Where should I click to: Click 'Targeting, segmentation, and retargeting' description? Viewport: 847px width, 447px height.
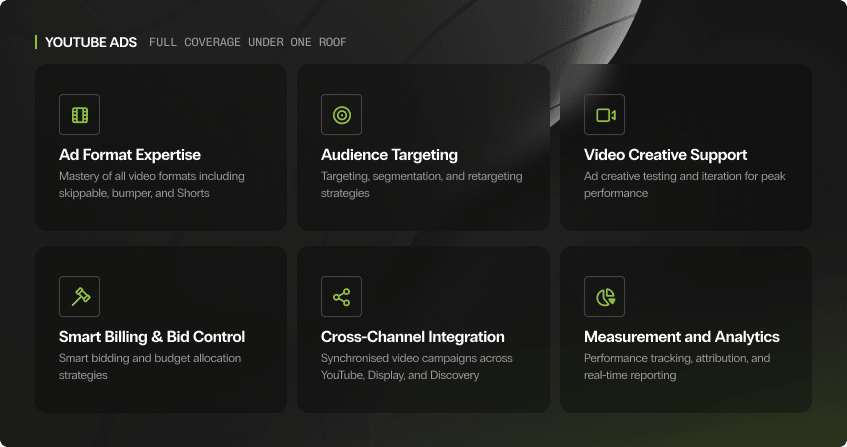[421, 185]
